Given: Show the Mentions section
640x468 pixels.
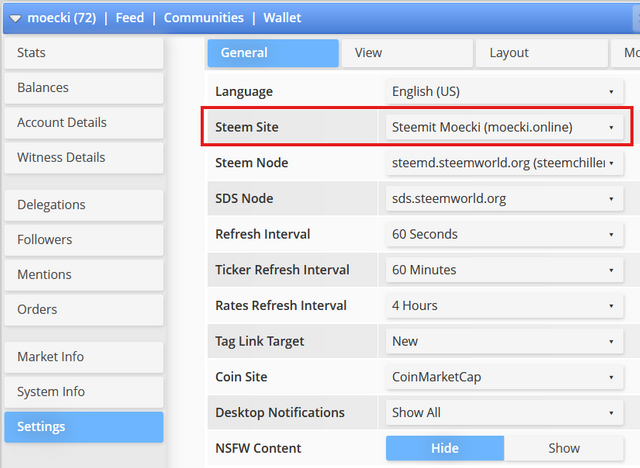Looking at the screenshot, I should click(x=84, y=275).
